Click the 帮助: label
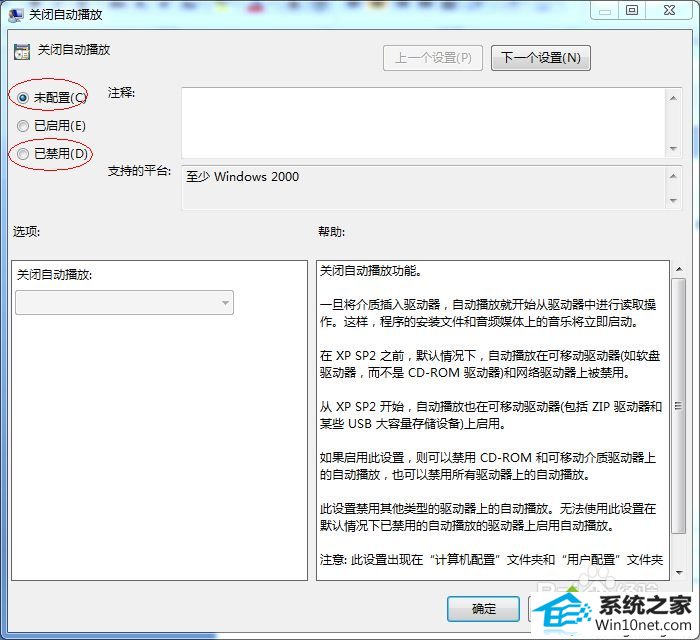The image size is (700, 640). pyautogui.click(x=331, y=232)
